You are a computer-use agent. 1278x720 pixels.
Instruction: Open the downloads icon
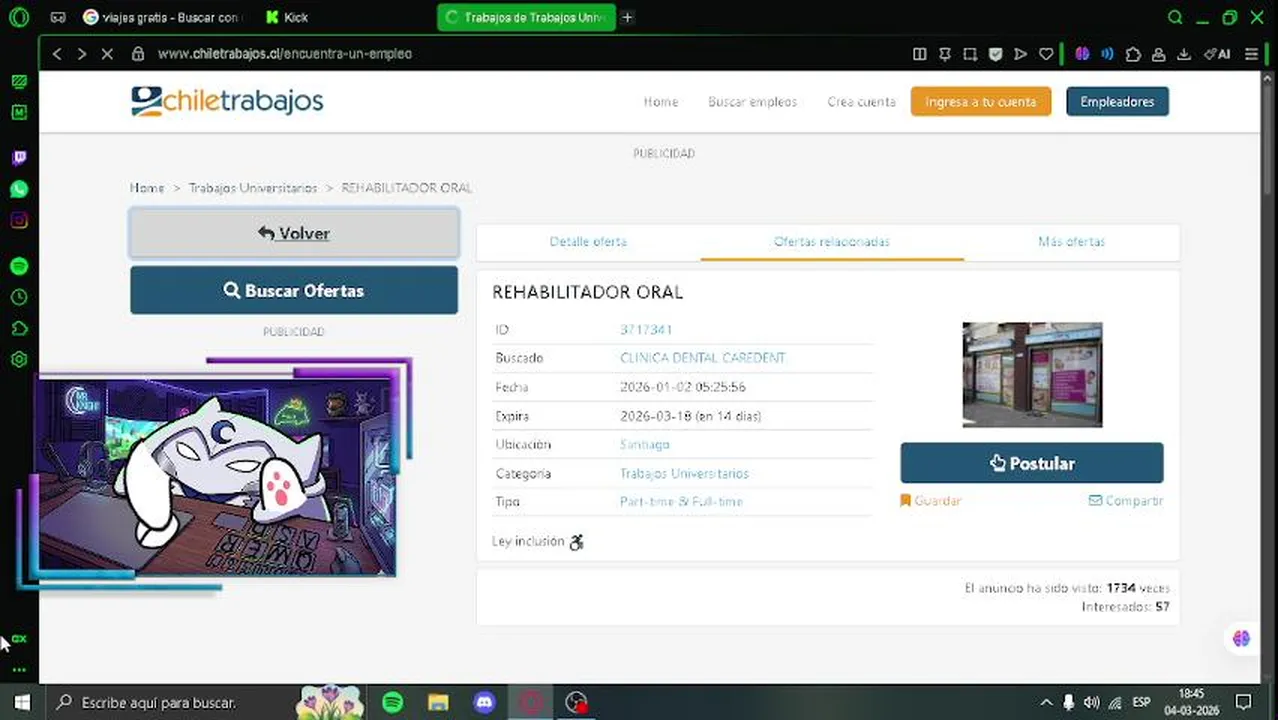click(x=1184, y=54)
